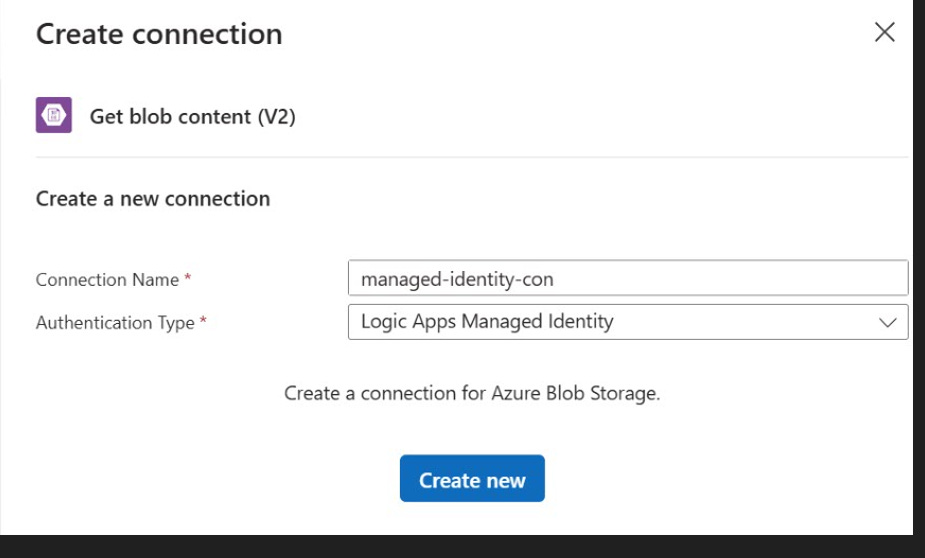The width and height of the screenshot is (925, 558).
Task: Focus the Connection Name input field
Action: coord(628,278)
